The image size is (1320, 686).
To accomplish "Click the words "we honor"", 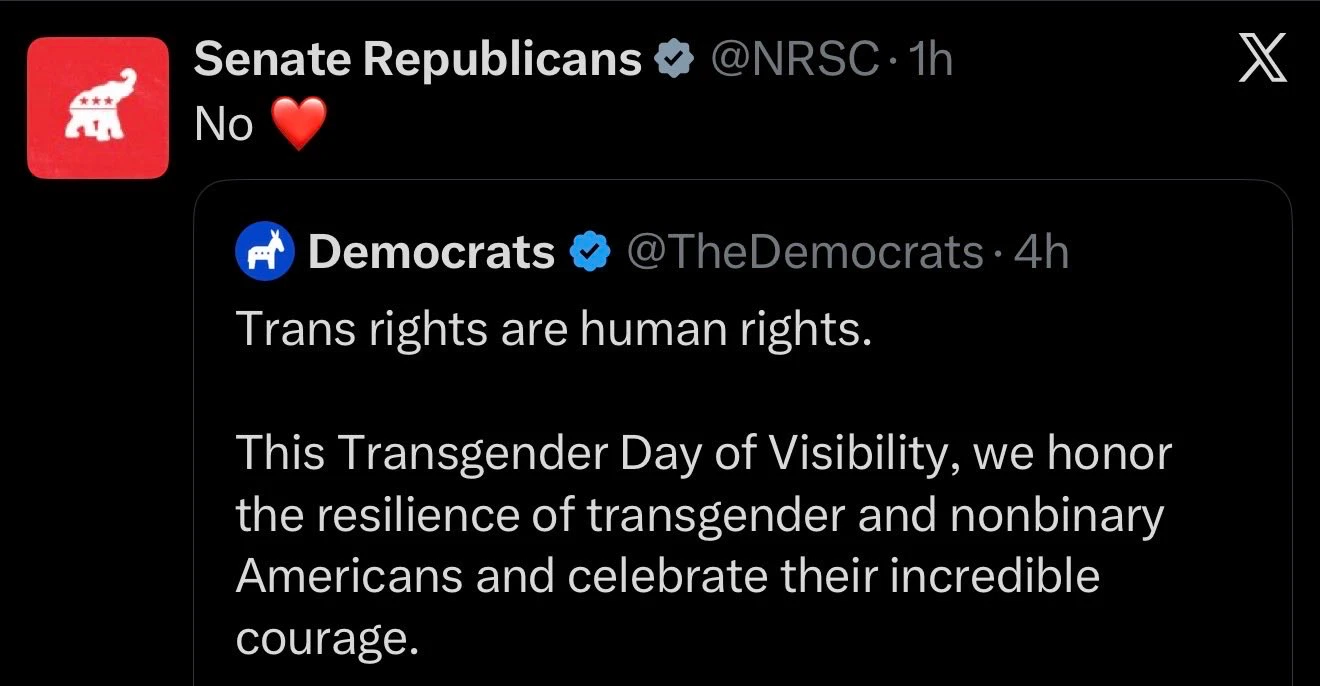I will click(x=1071, y=455).
